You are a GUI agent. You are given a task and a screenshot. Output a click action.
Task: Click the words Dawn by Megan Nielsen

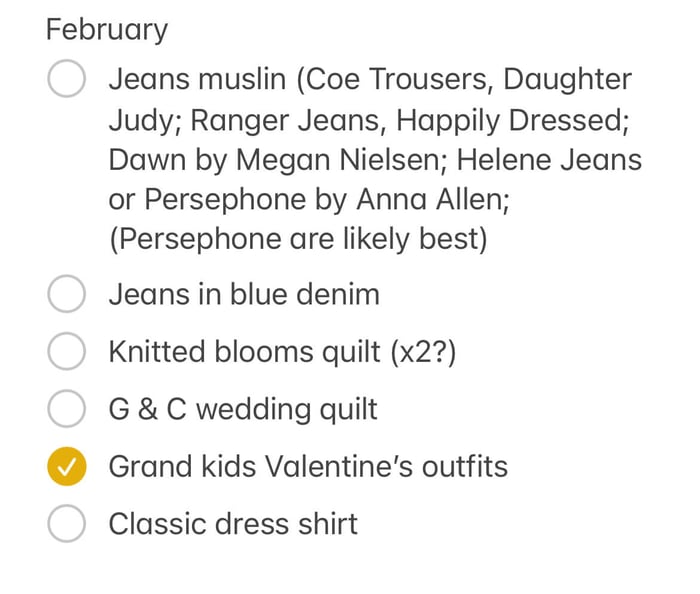click(275, 160)
